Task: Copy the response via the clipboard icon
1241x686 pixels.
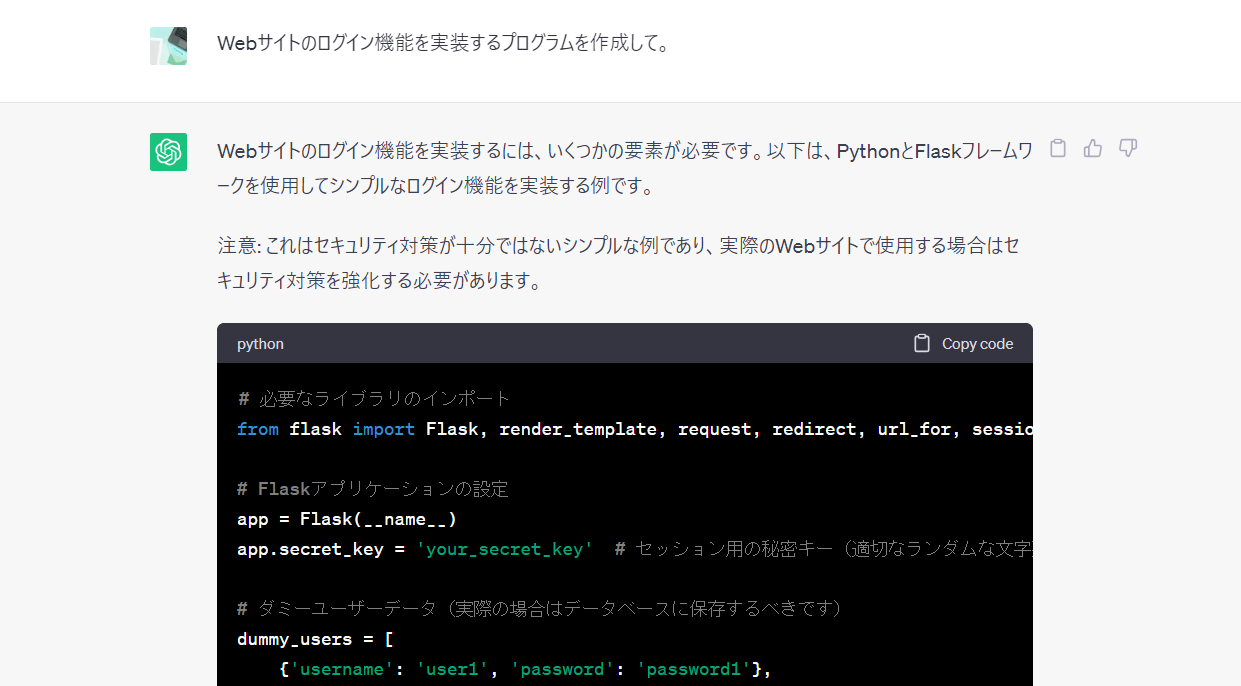Action: coord(1057,147)
